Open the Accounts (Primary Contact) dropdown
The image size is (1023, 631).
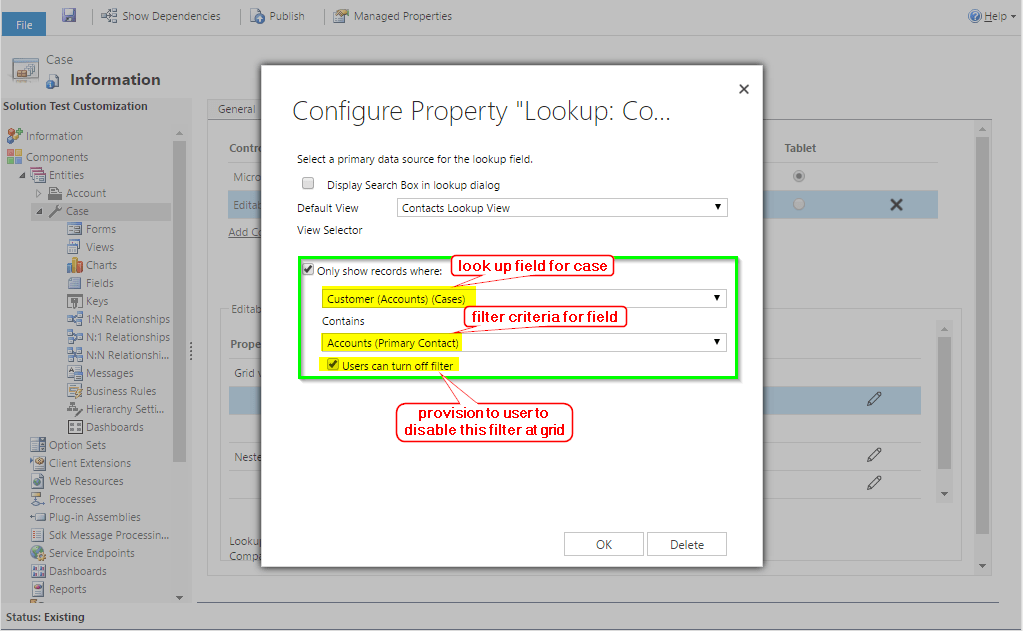point(716,342)
